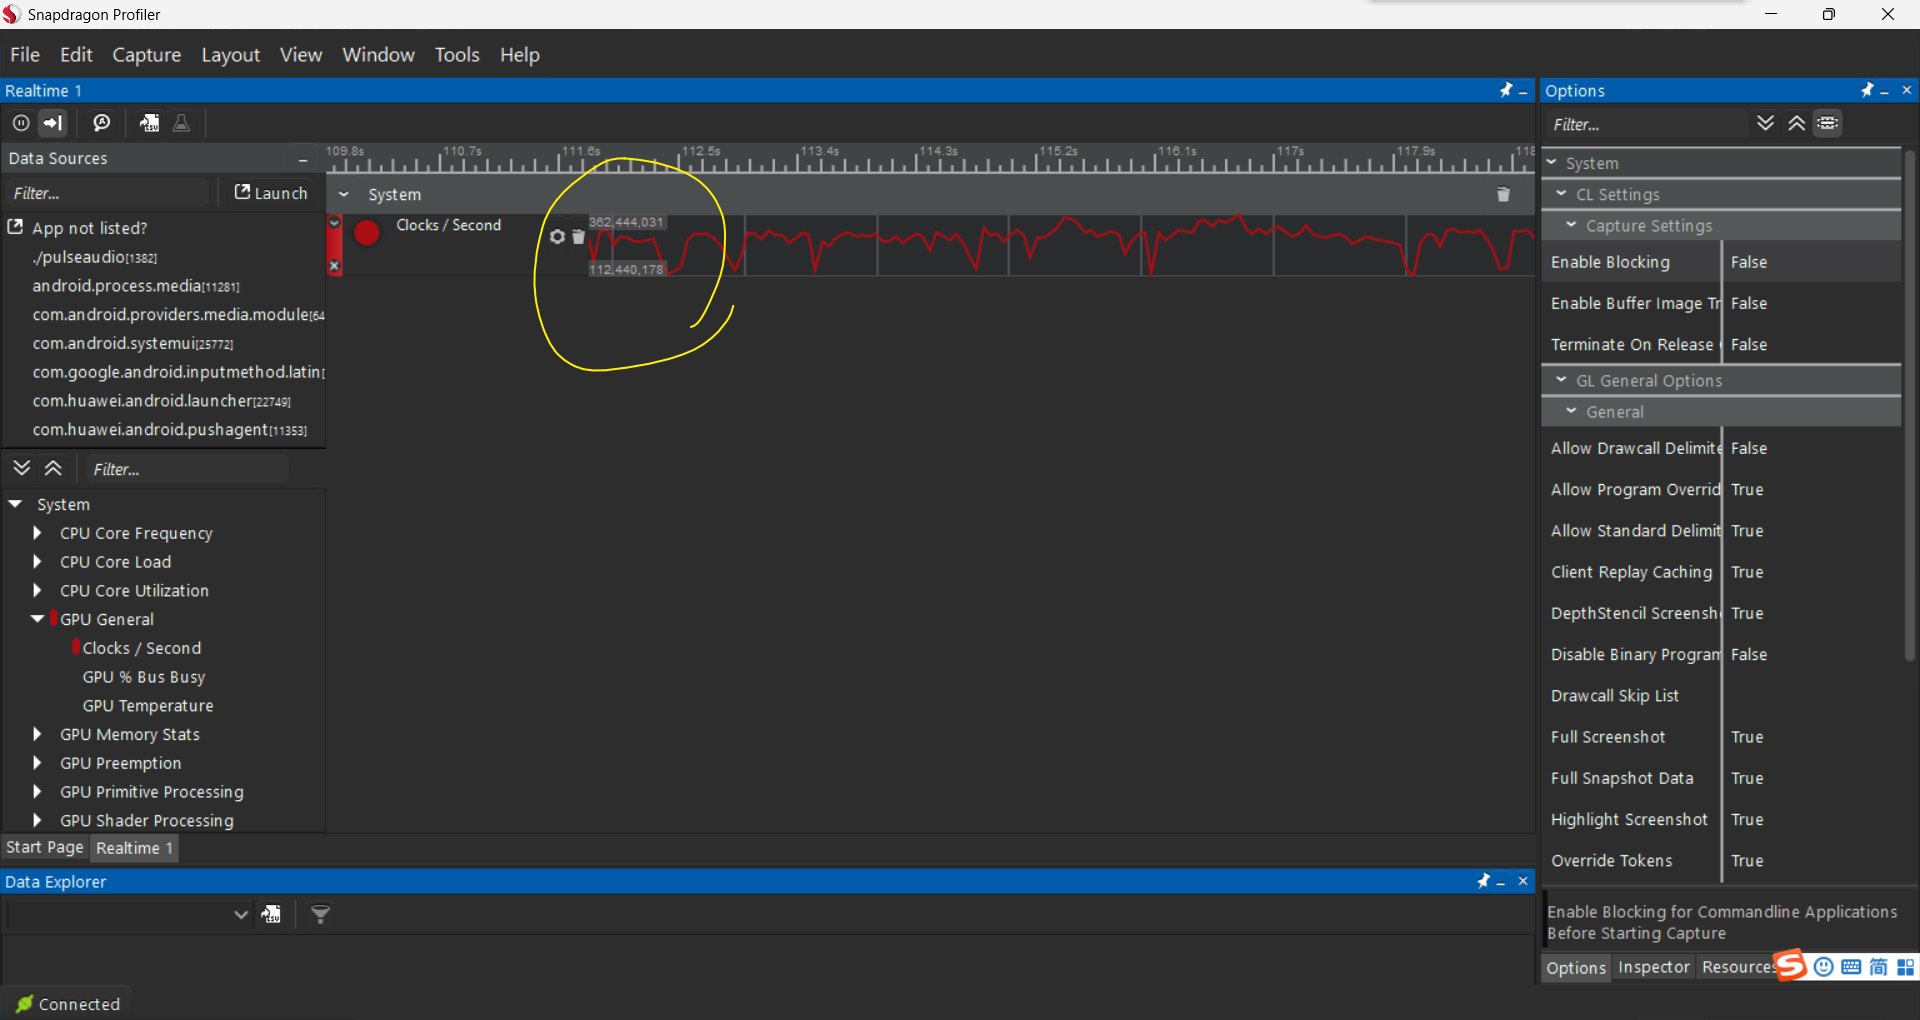Close the Clocks / Second track
The height and width of the screenshot is (1020, 1920).
tap(335, 266)
